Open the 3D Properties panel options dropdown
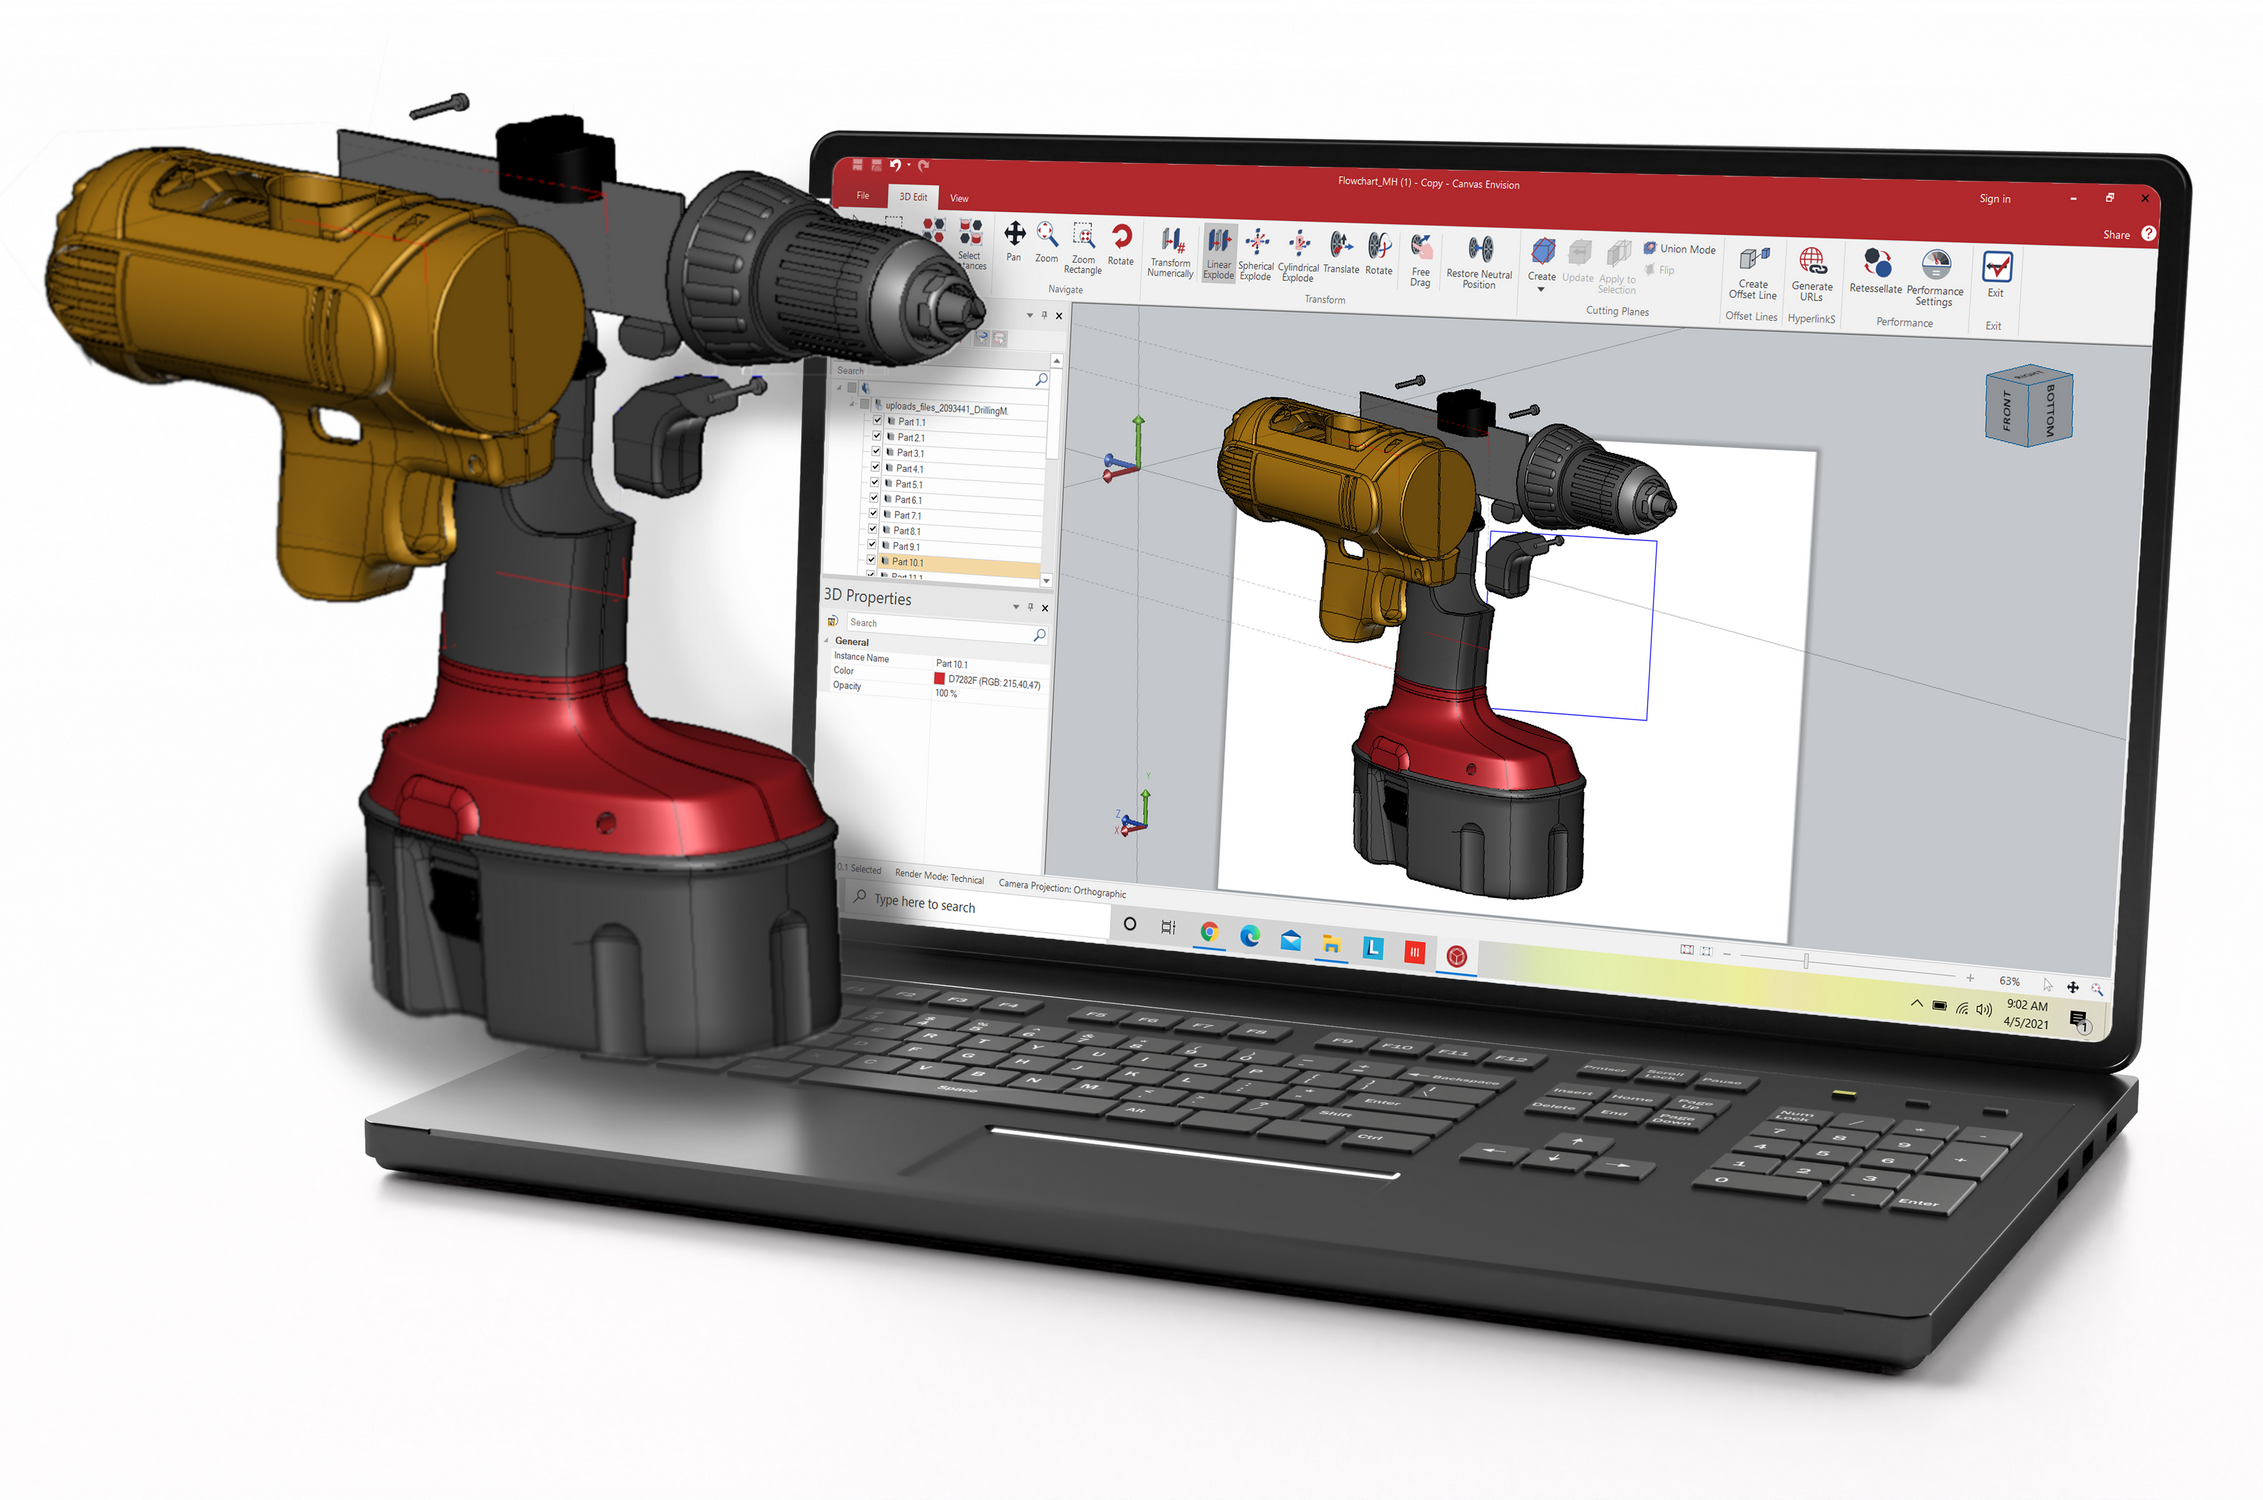 (x=1016, y=607)
